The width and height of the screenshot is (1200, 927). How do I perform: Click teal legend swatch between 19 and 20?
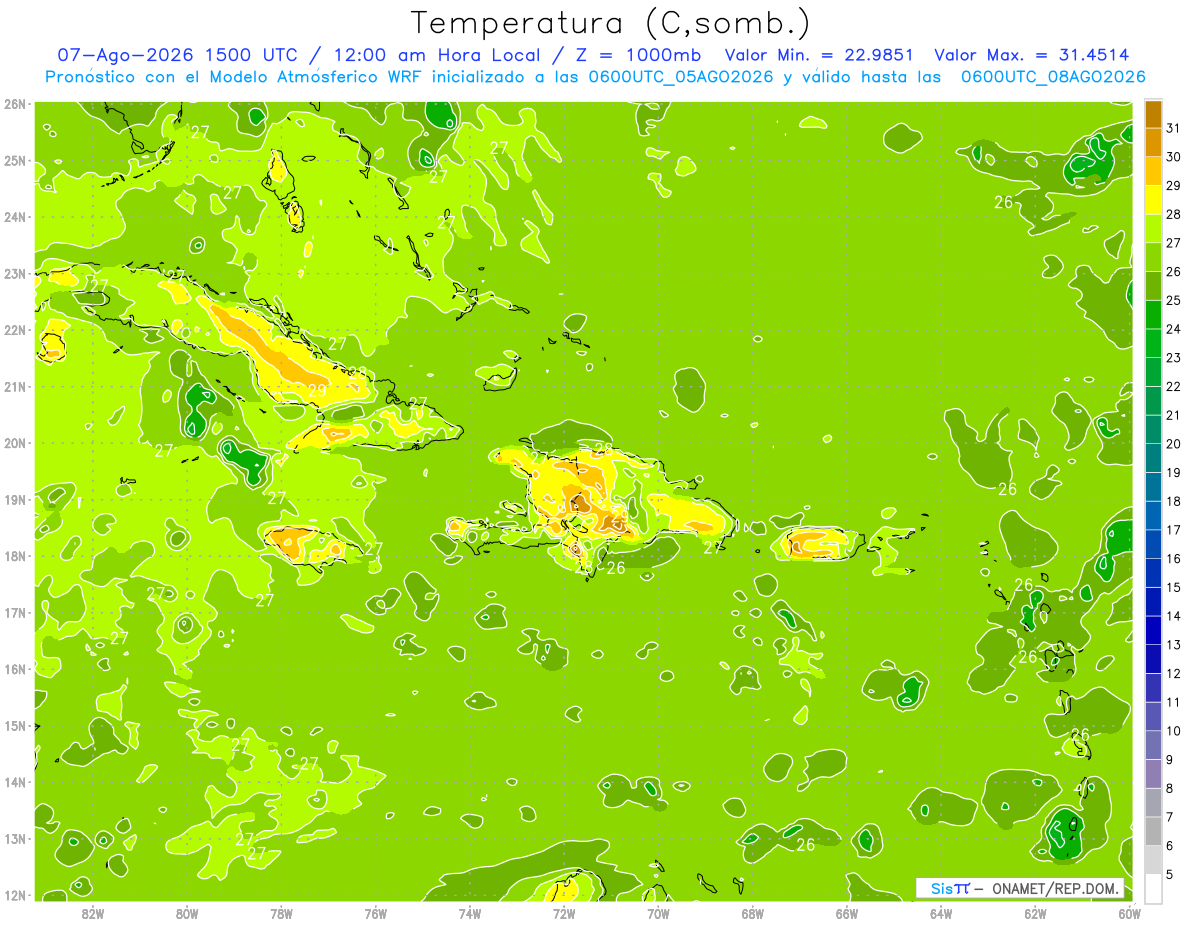1153,458
